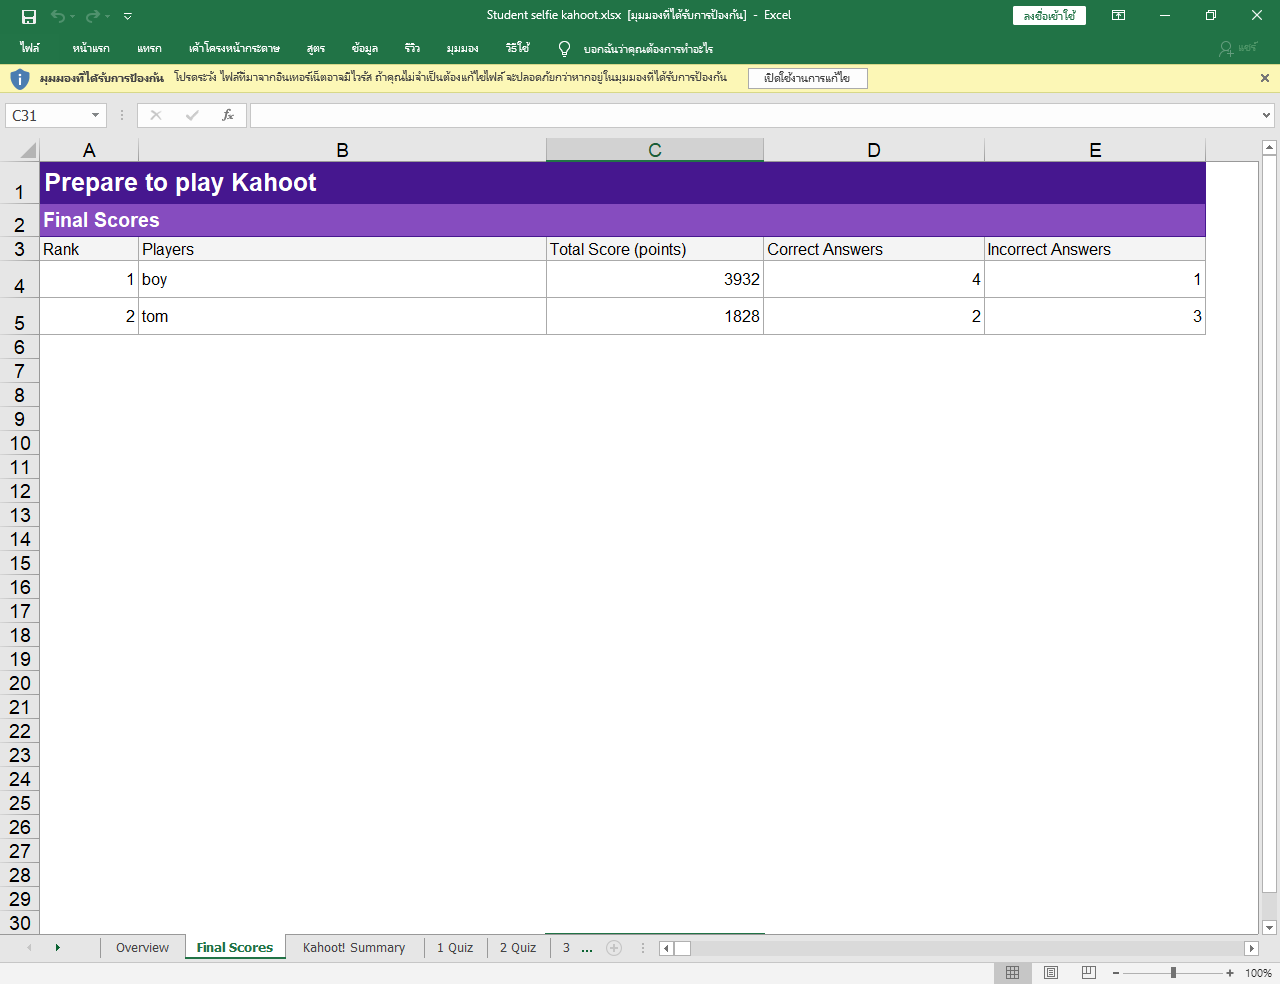The image size is (1280, 984).
Task: Click the ลงชื่อเข้าใช้ sign-in button
Action: (x=1049, y=15)
